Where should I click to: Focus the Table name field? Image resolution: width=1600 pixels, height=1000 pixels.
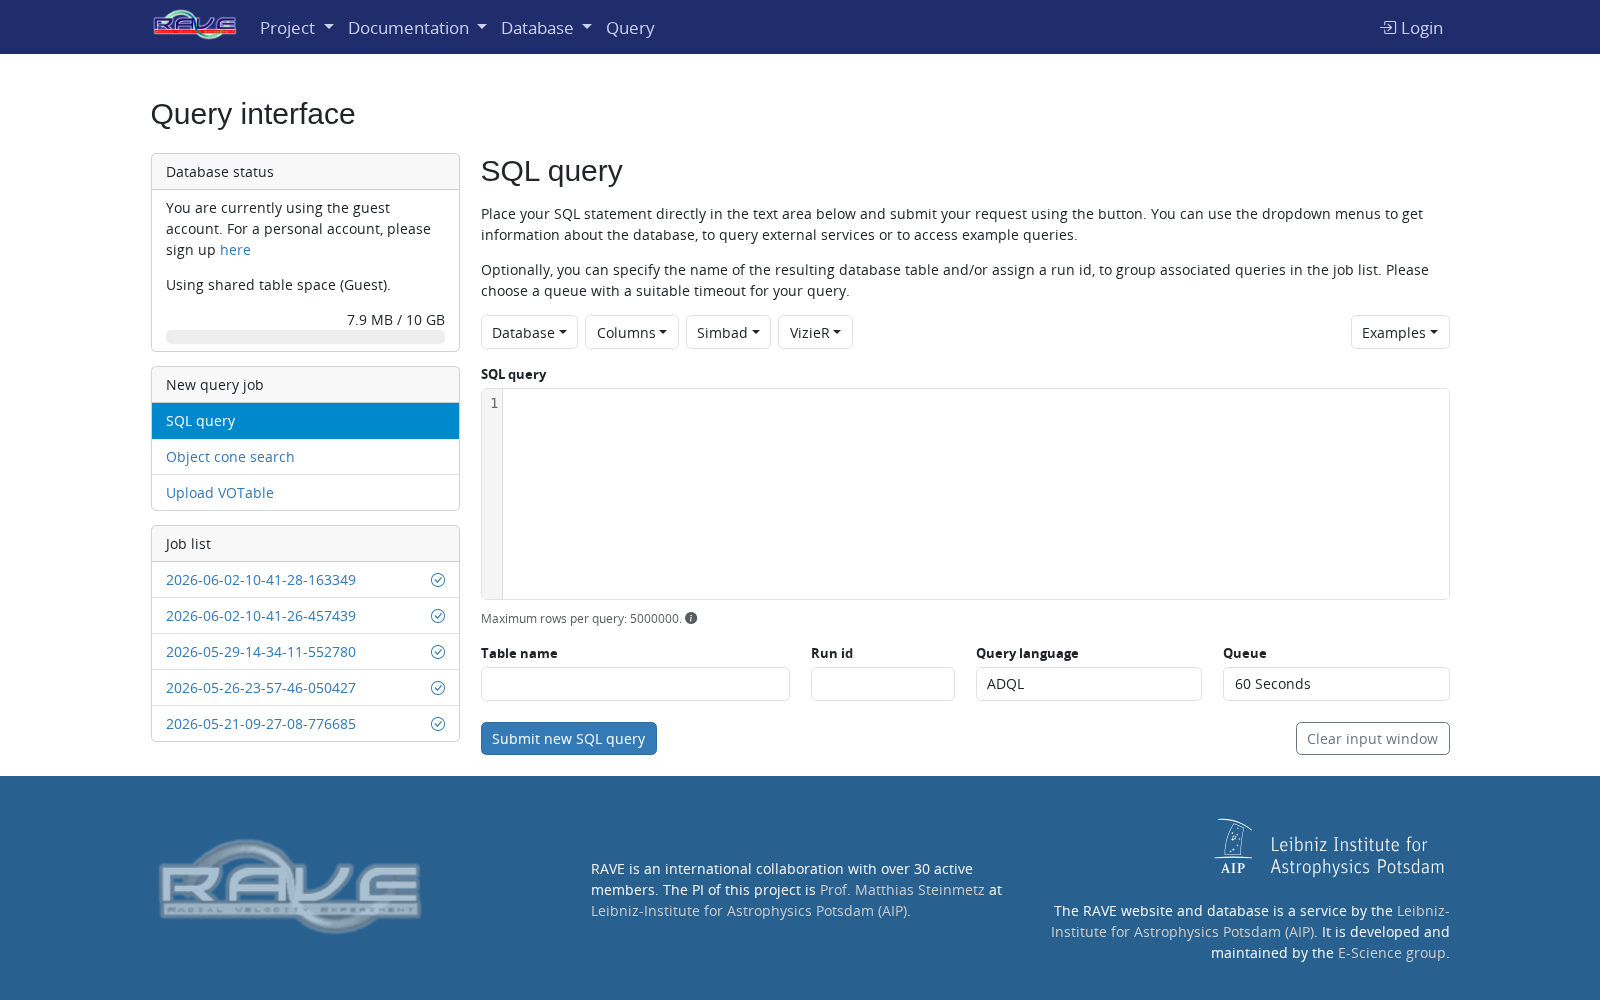click(635, 684)
